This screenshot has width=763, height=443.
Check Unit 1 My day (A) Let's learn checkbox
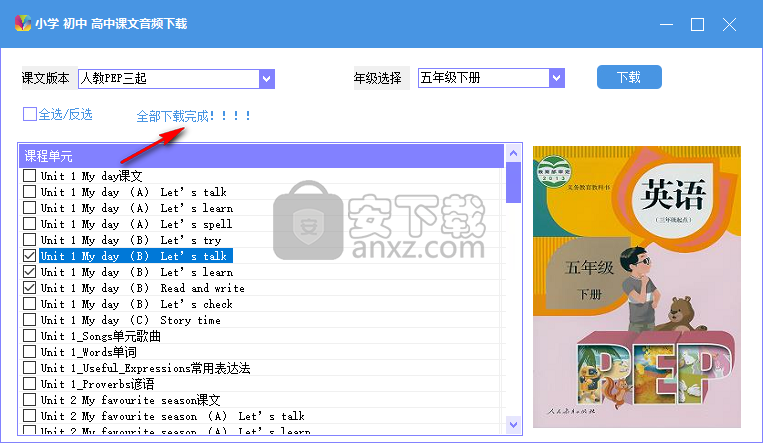[x=30, y=208]
